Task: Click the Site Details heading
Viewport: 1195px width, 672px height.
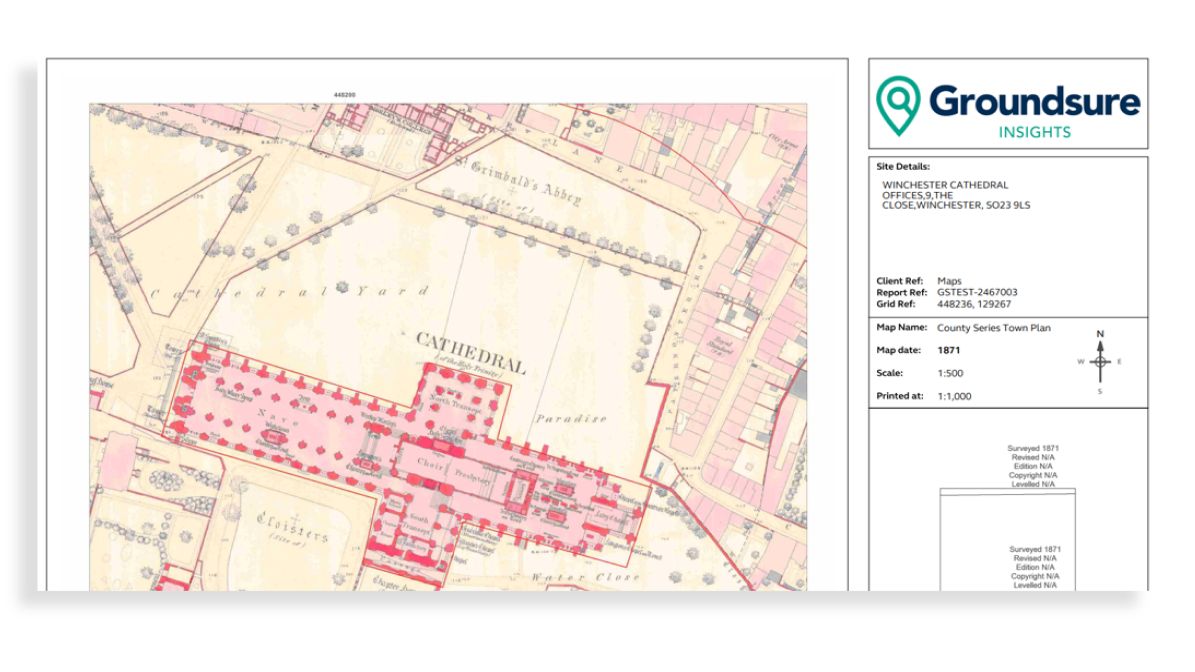Action: pyautogui.click(x=903, y=167)
